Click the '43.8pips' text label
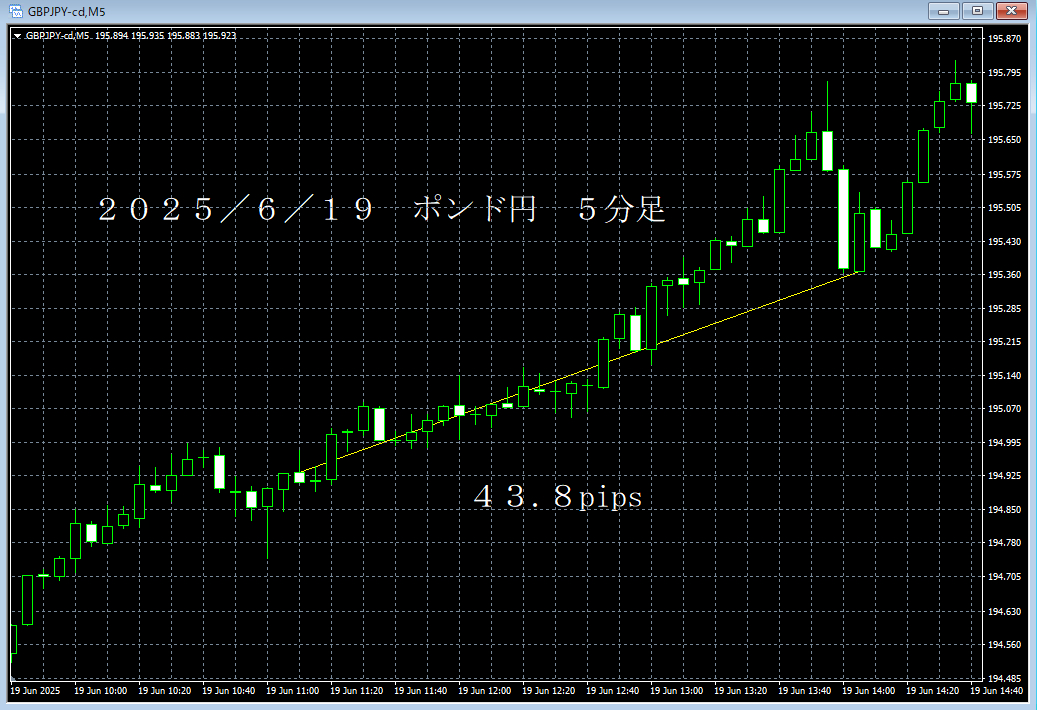This screenshot has width=1037, height=710. (x=558, y=496)
